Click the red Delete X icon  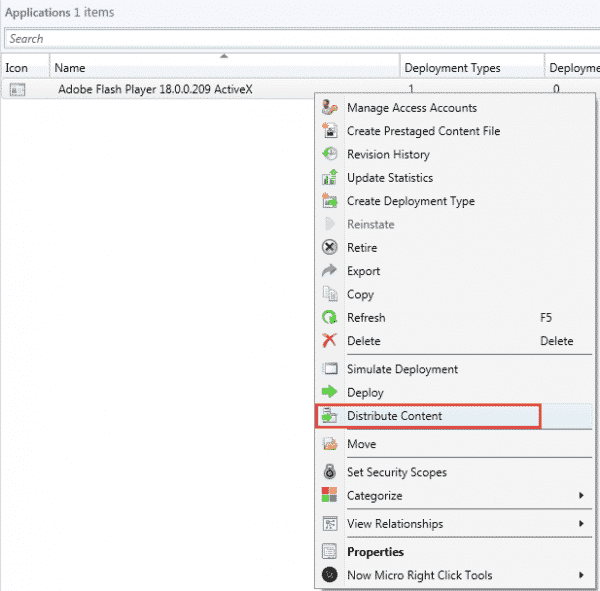[330, 341]
